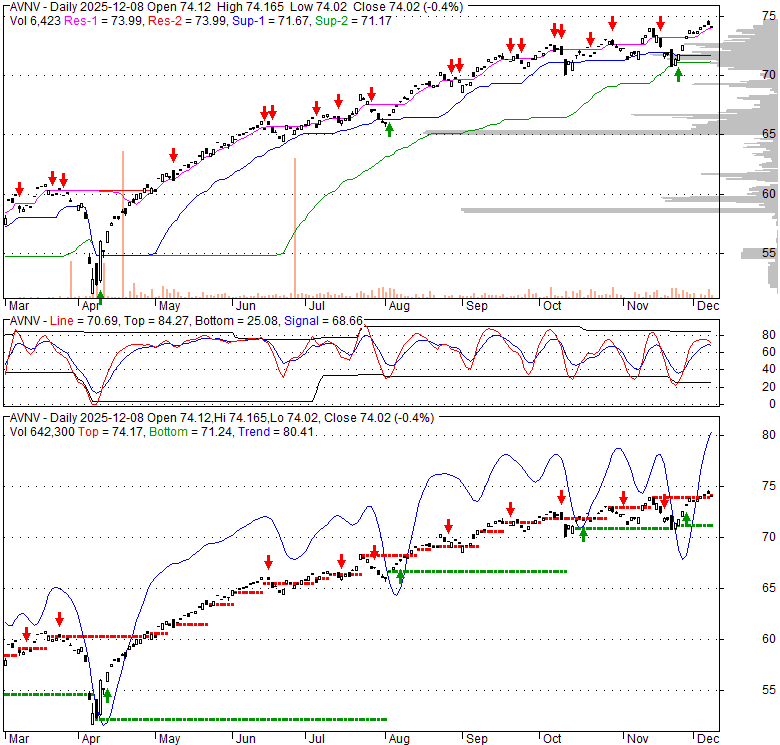
Task: Click the Aug month label on the top chart axis
Action: click(398, 305)
